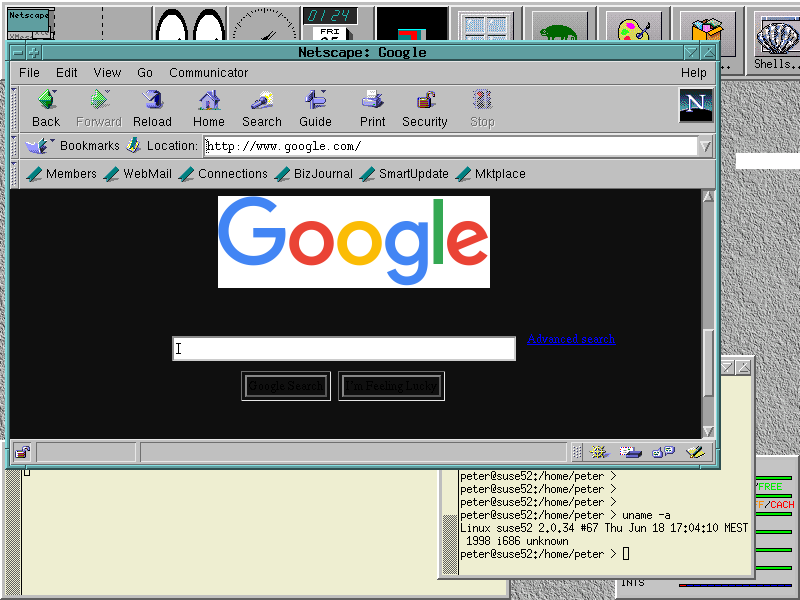
Task: Click the xeyes widget on the panel
Action: pyautogui.click(x=190, y=24)
